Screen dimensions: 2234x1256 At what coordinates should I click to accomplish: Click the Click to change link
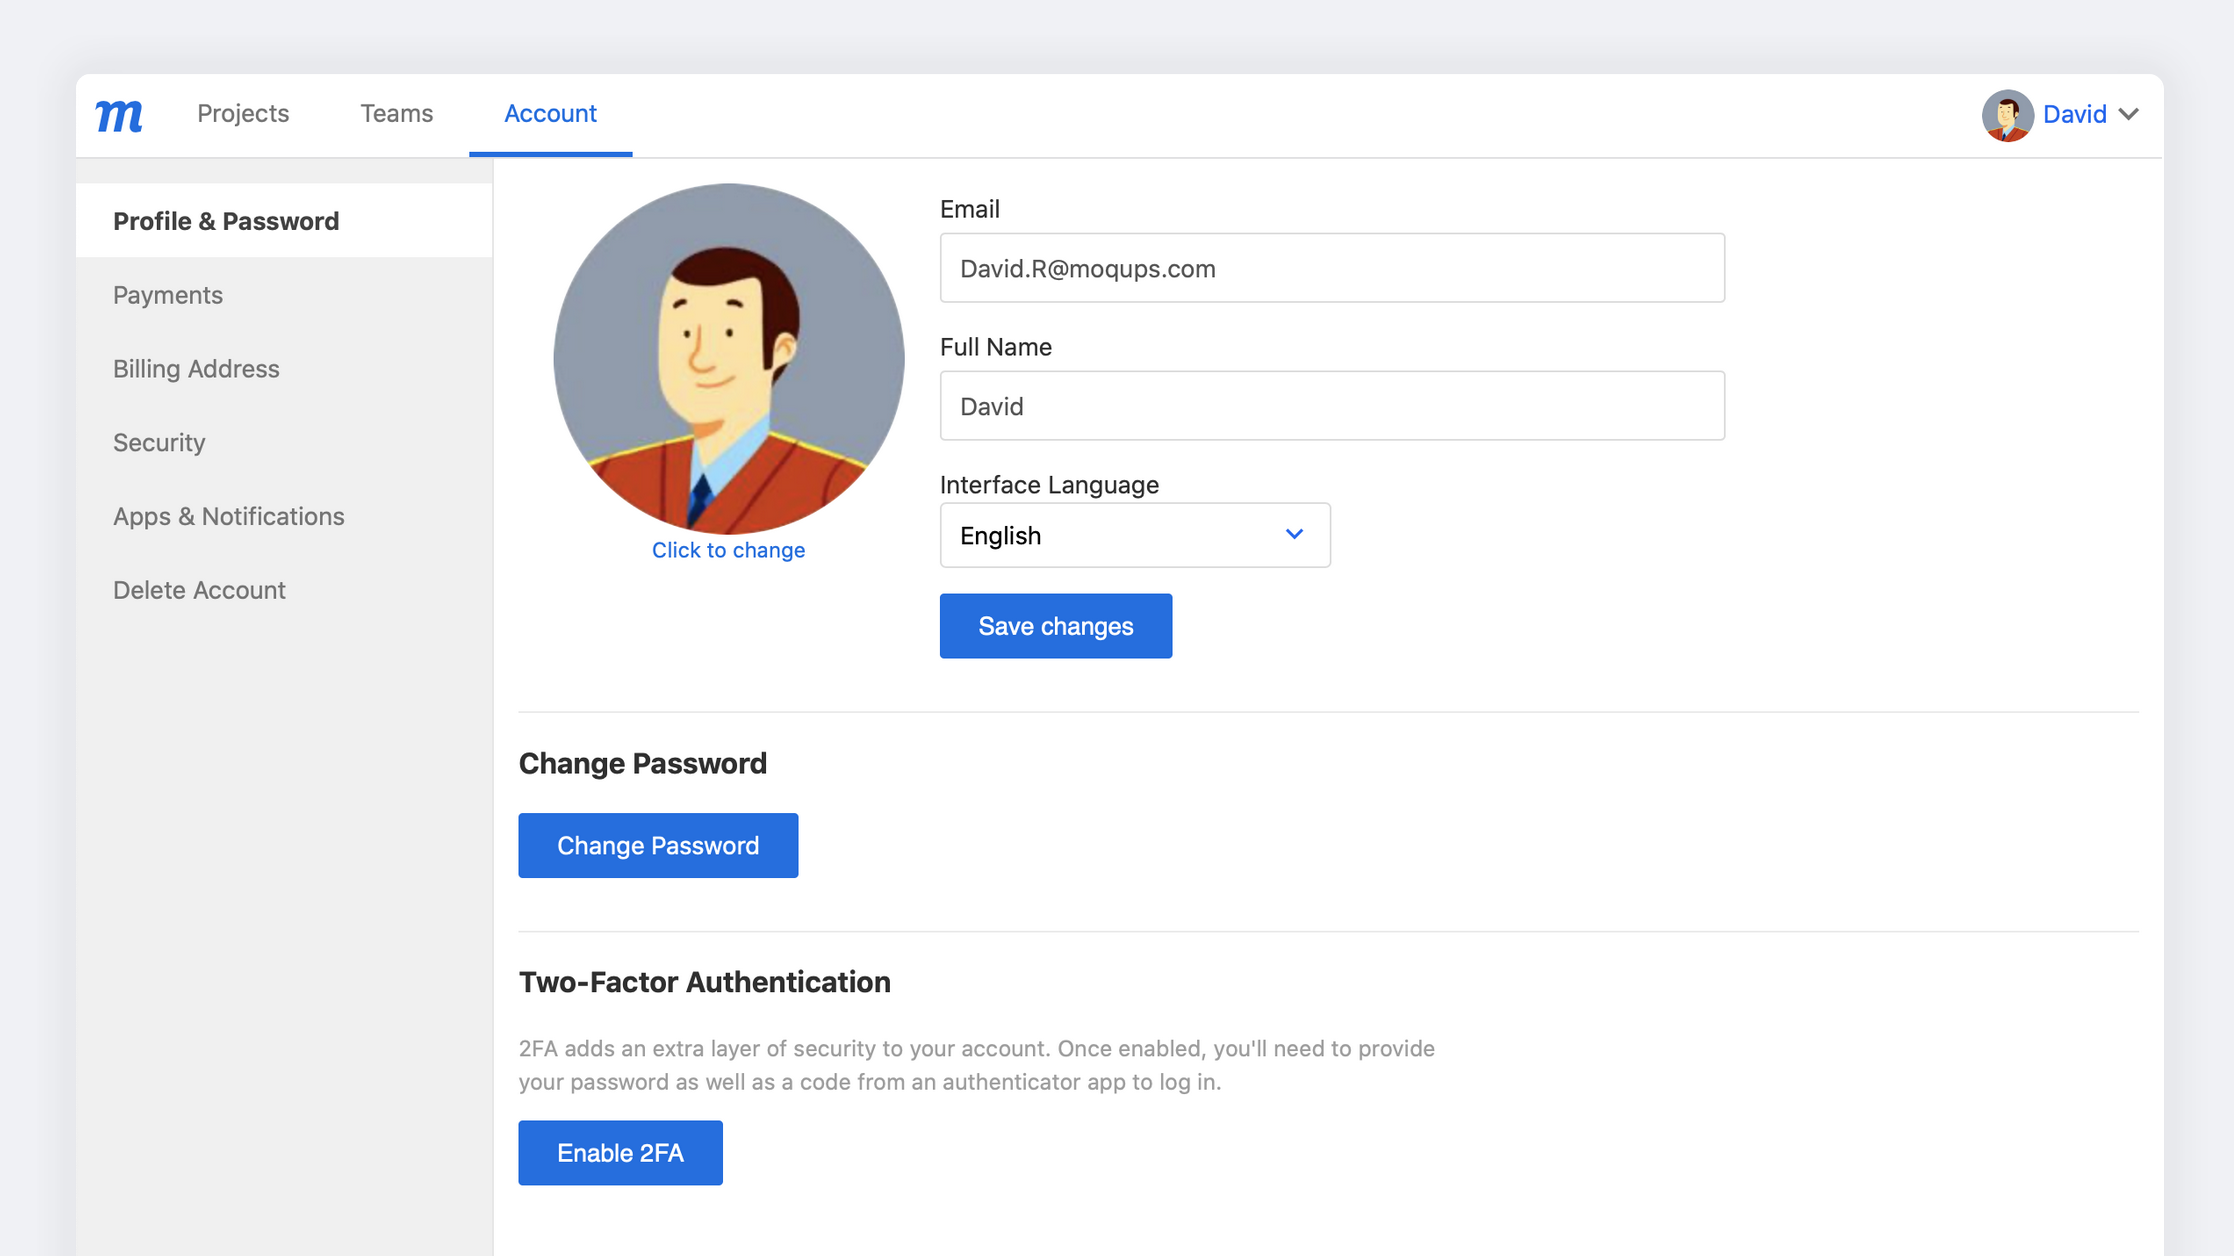[728, 549]
